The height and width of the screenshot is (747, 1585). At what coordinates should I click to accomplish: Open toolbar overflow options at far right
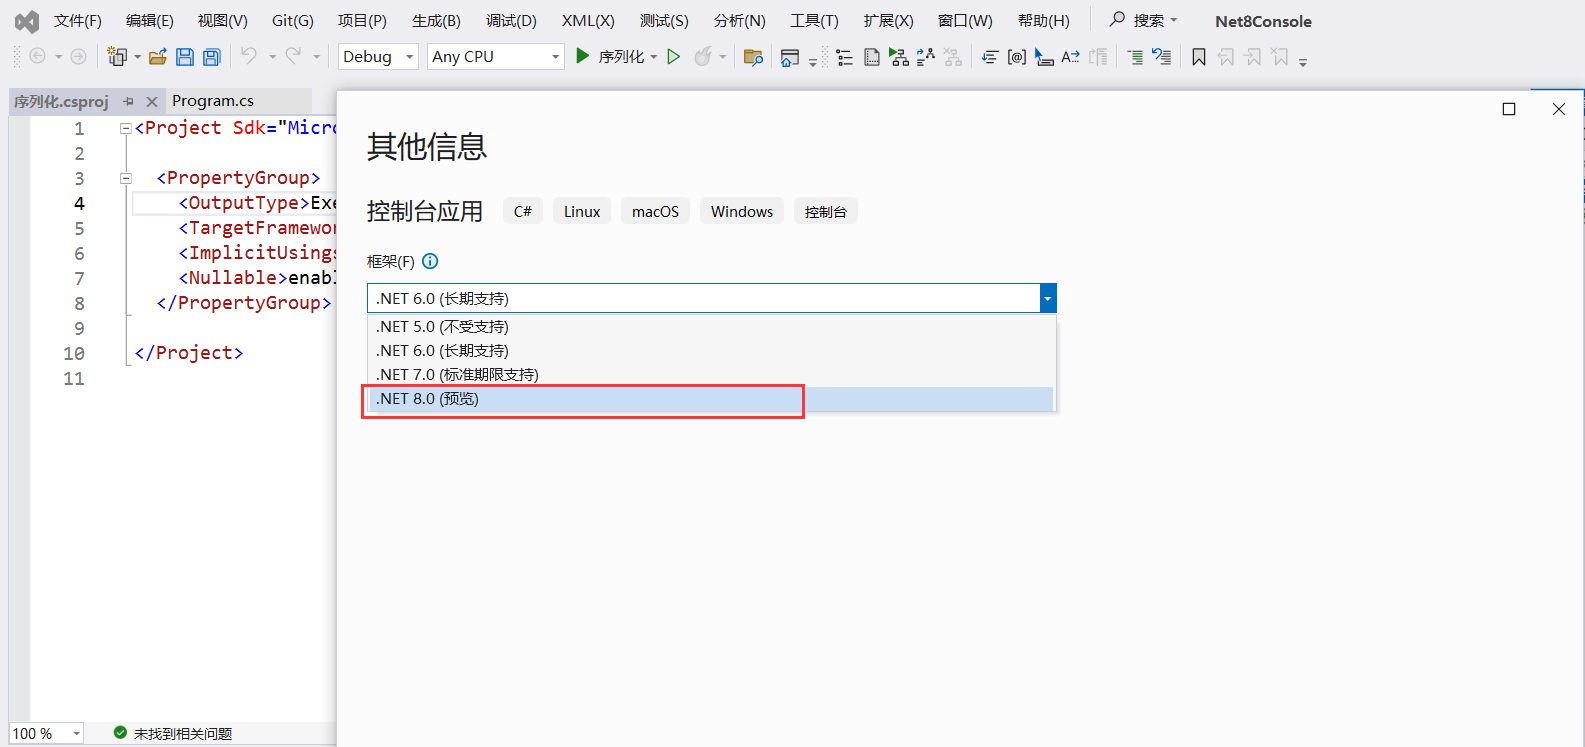(x=1303, y=62)
